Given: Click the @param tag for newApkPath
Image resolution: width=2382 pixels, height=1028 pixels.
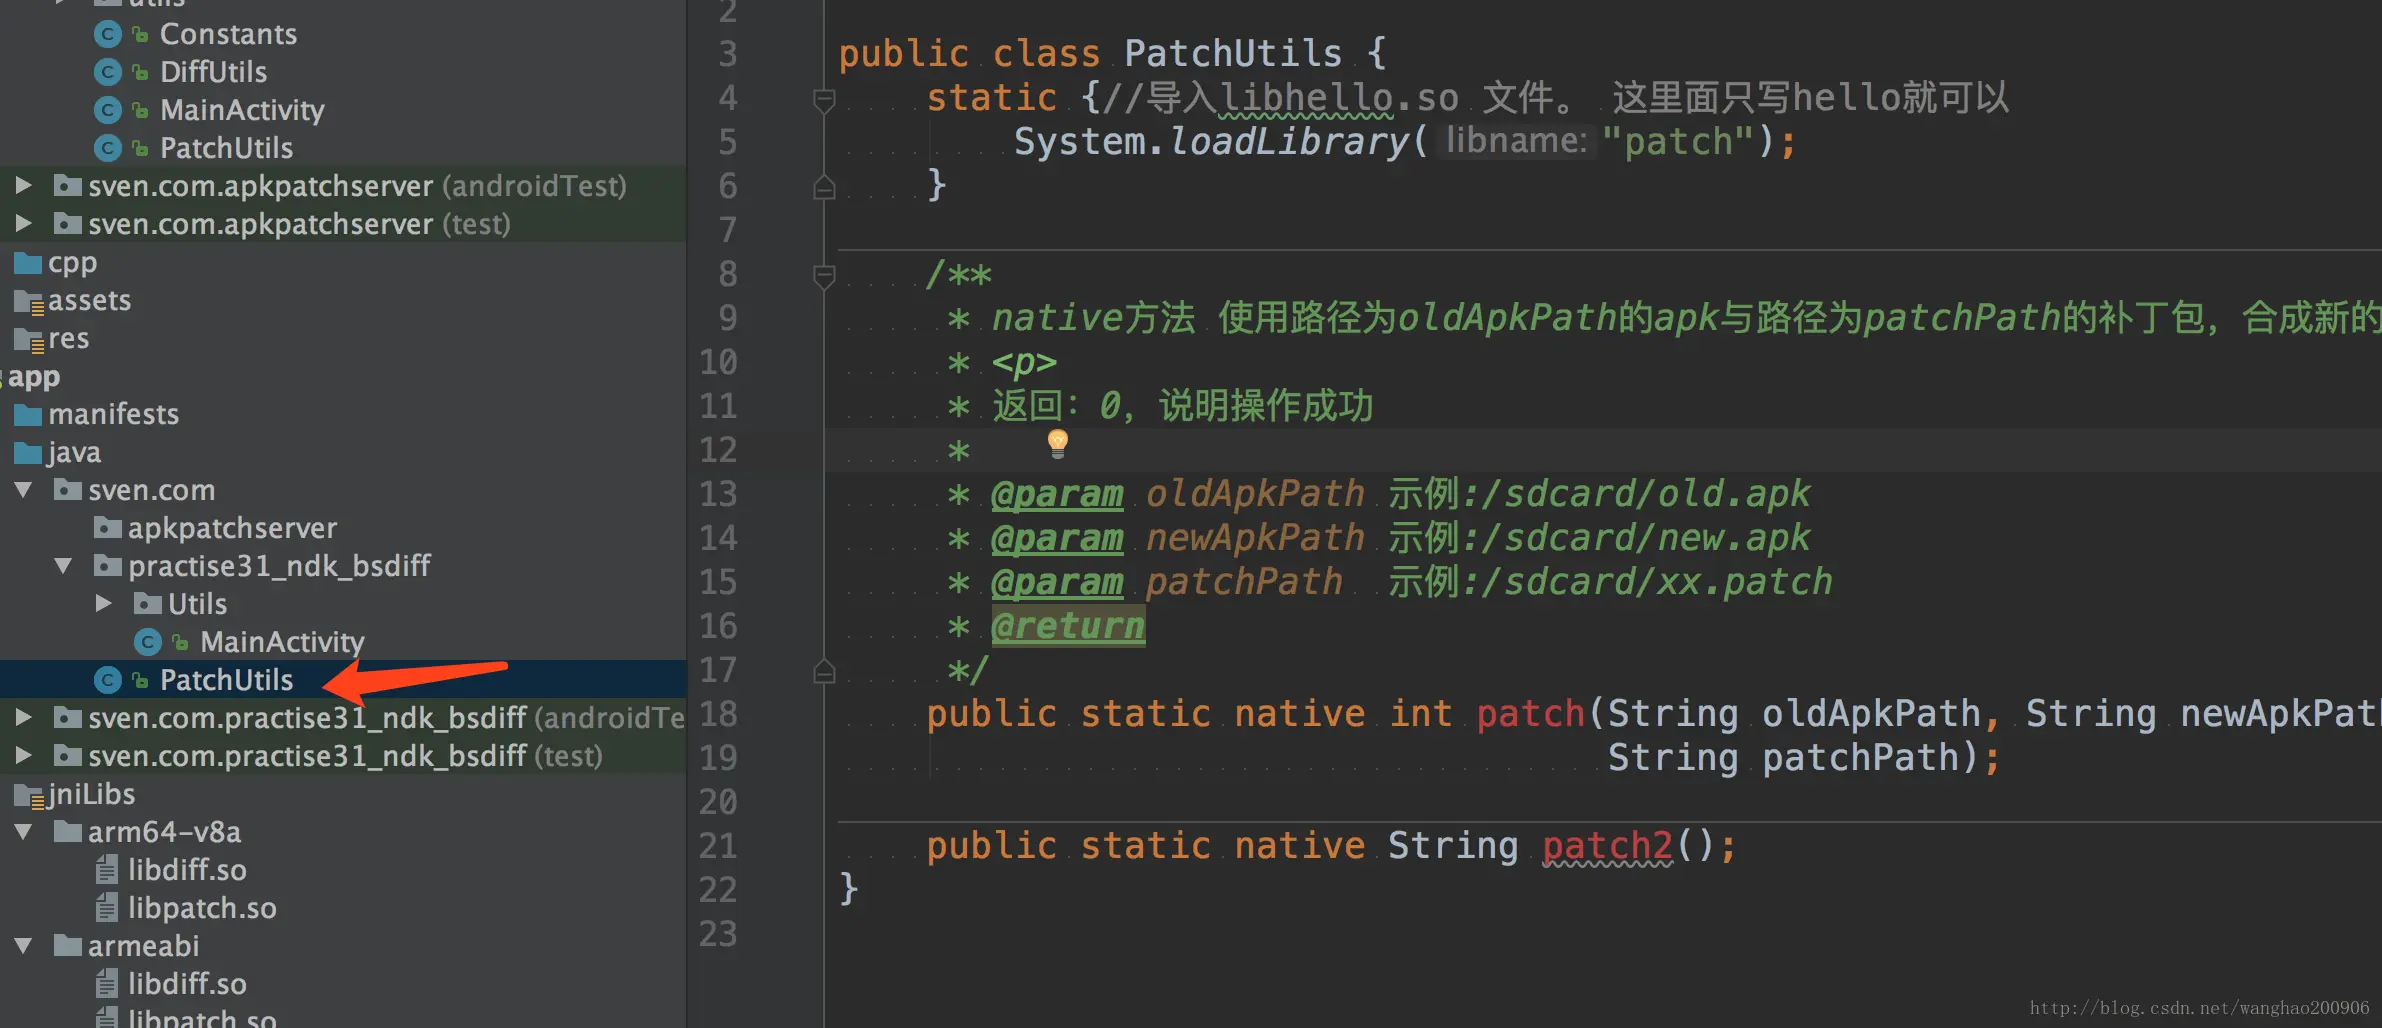Looking at the screenshot, I should (x=1057, y=538).
